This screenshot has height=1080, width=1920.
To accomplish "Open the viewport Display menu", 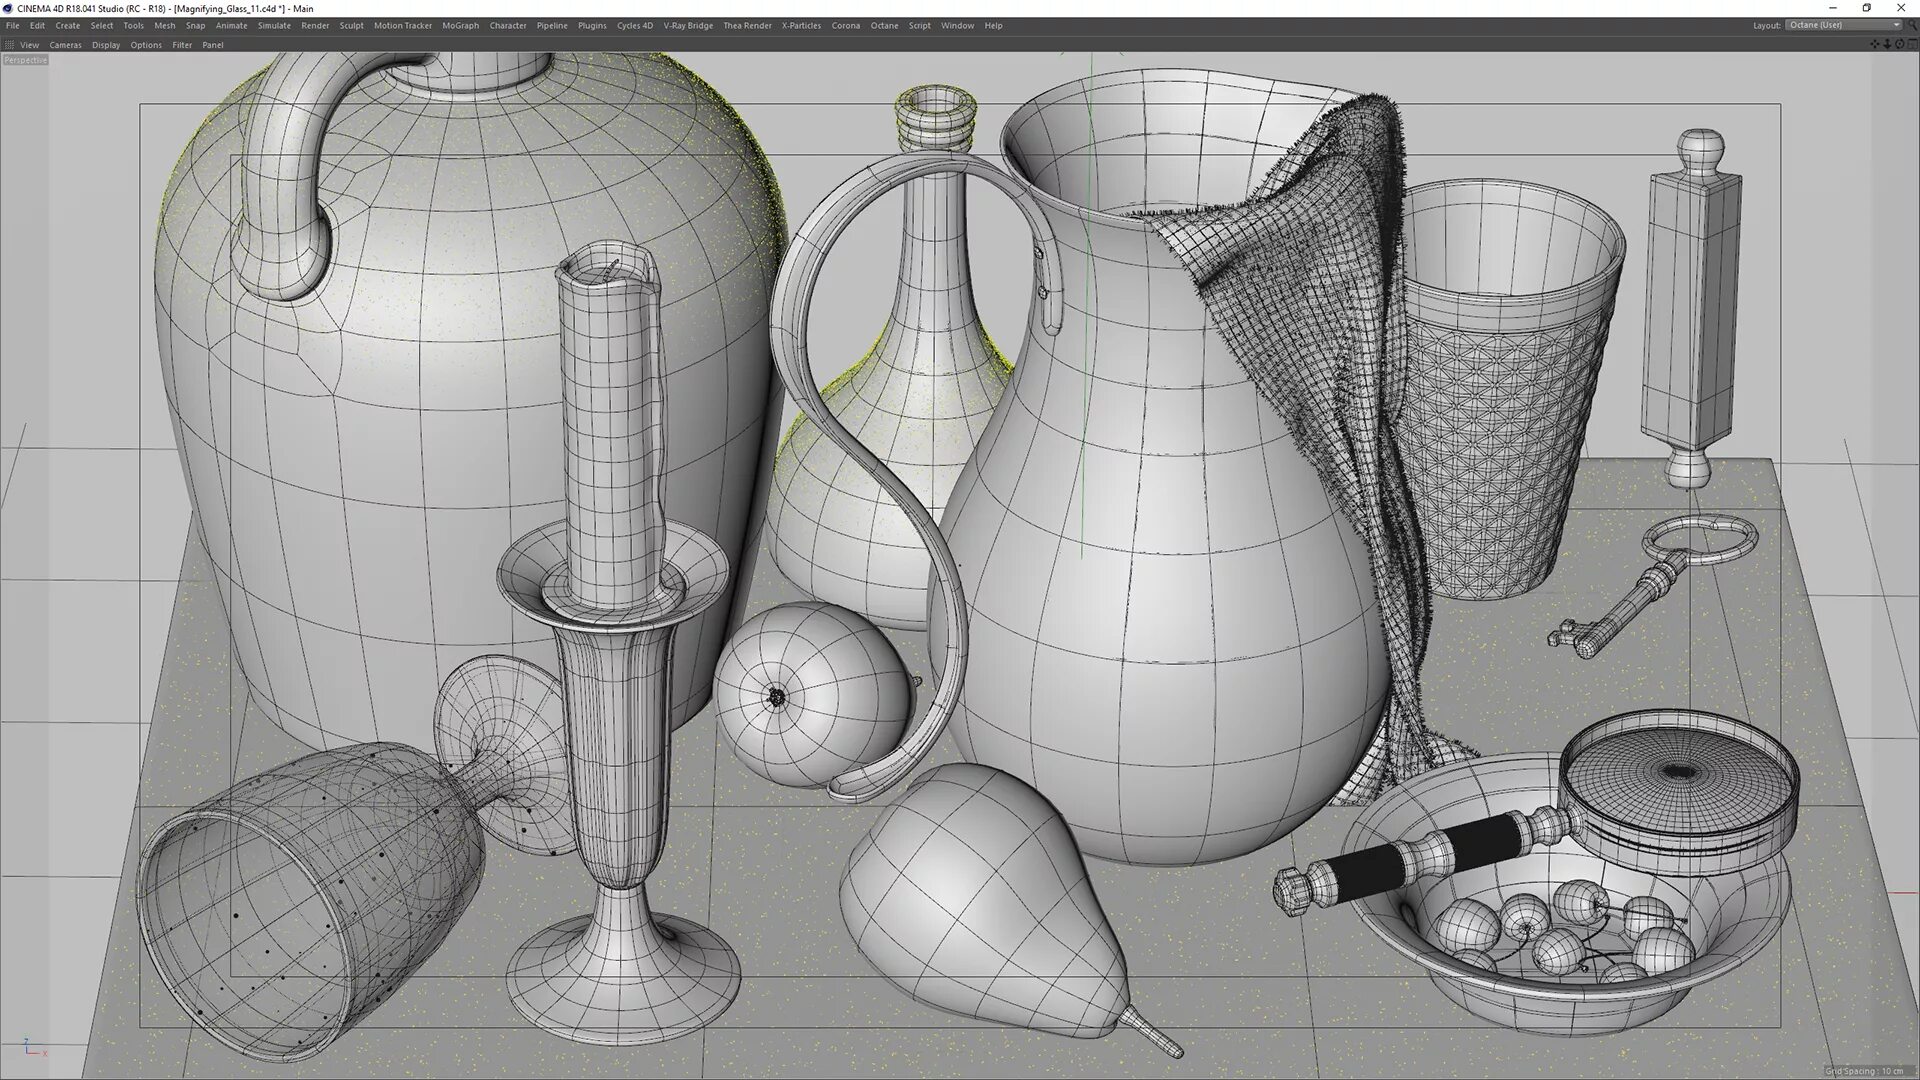I will click(x=105, y=45).
